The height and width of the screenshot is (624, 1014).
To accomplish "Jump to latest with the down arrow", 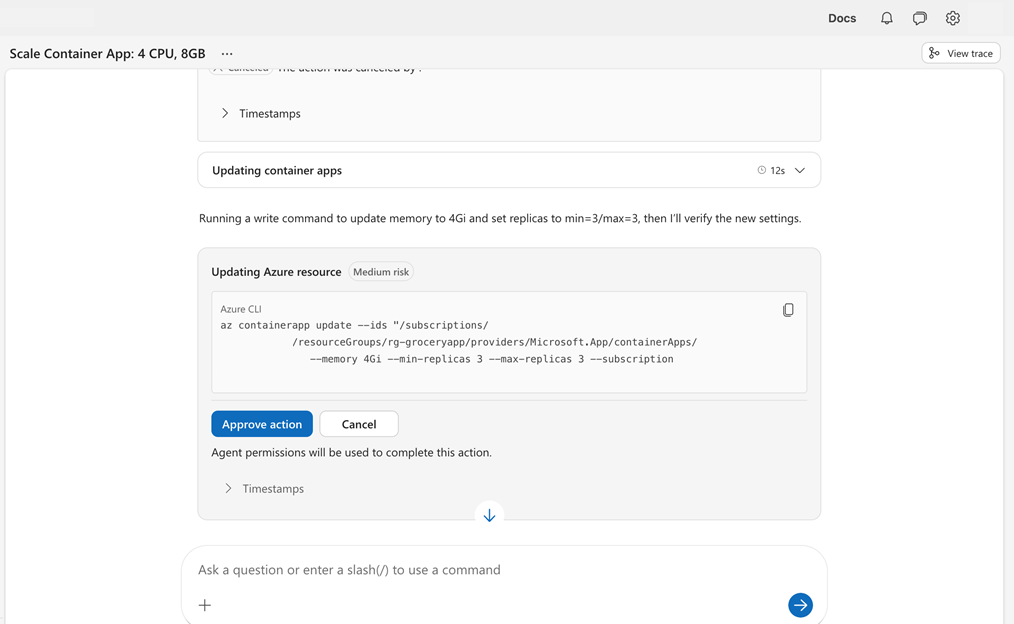I will (489, 514).
